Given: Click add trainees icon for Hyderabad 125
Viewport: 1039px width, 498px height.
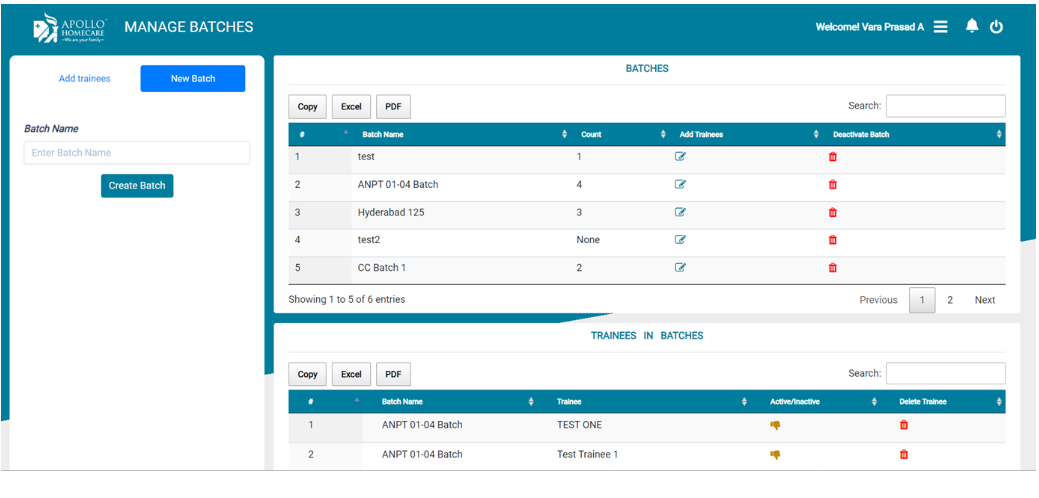Looking at the screenshot, I should click(680, 212).
